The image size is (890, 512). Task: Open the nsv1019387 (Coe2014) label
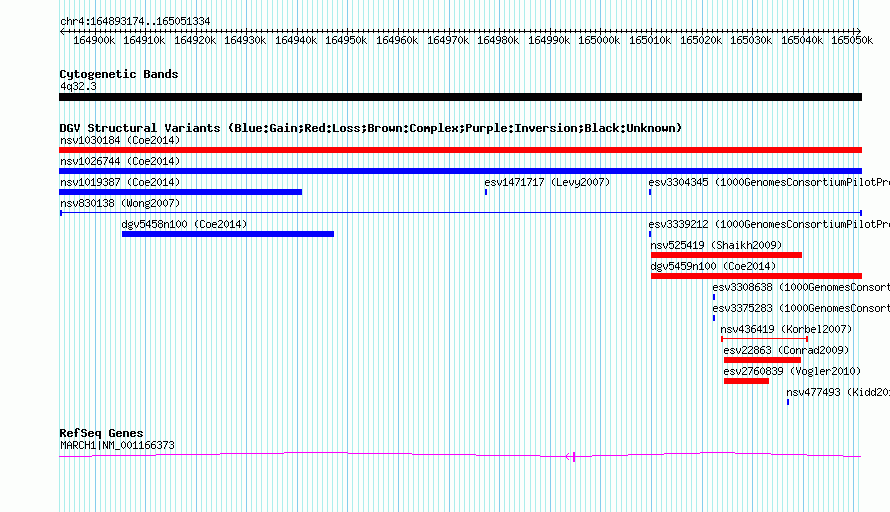click(120, 182)
